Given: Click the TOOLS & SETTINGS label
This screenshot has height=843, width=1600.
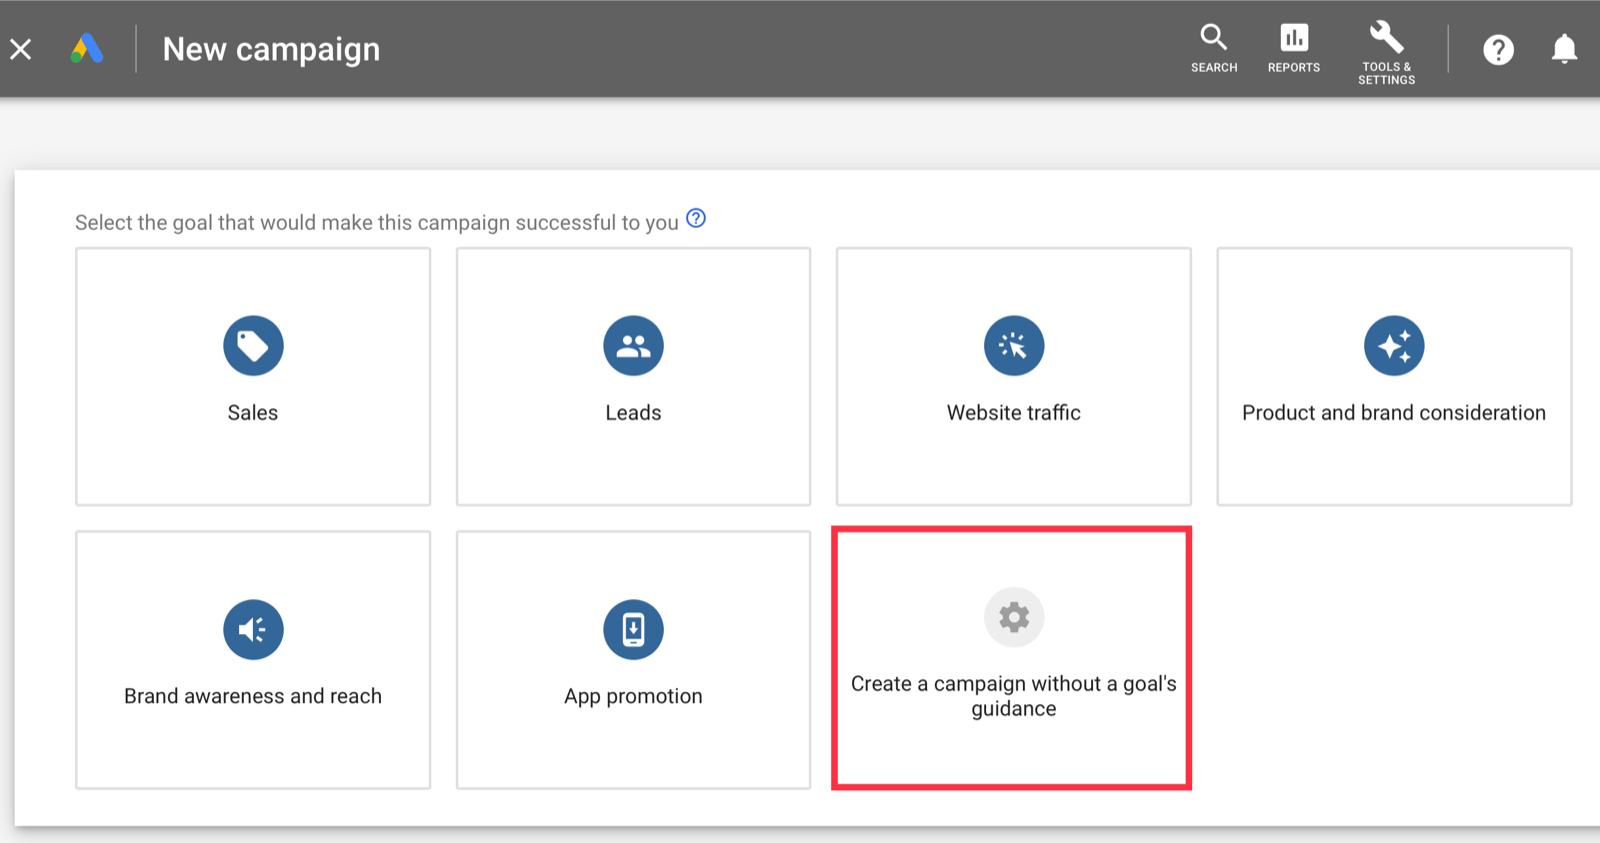Looking at the screenshot, I should click(x=1386, y=74).
